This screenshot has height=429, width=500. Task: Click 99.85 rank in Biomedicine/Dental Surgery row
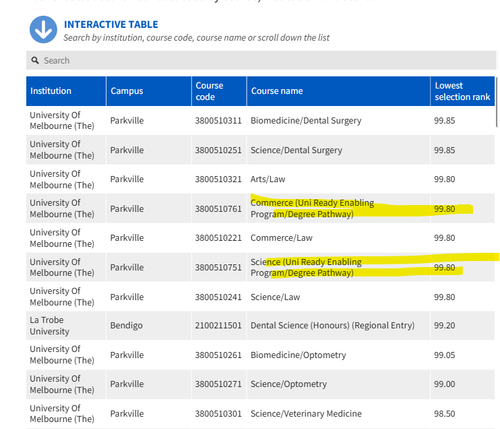coord(444,120)
